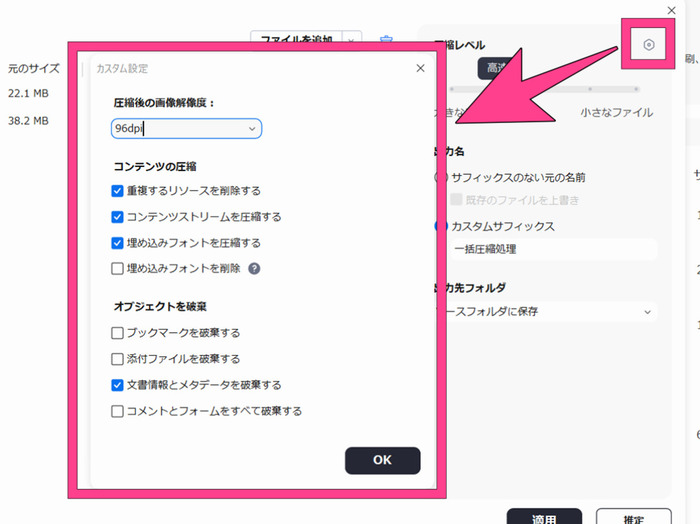Image resolution: width=700 pixels, height=524 pixels.
Task: Check 添付ファイルを破棄する
Action: [x=117, y=359]
